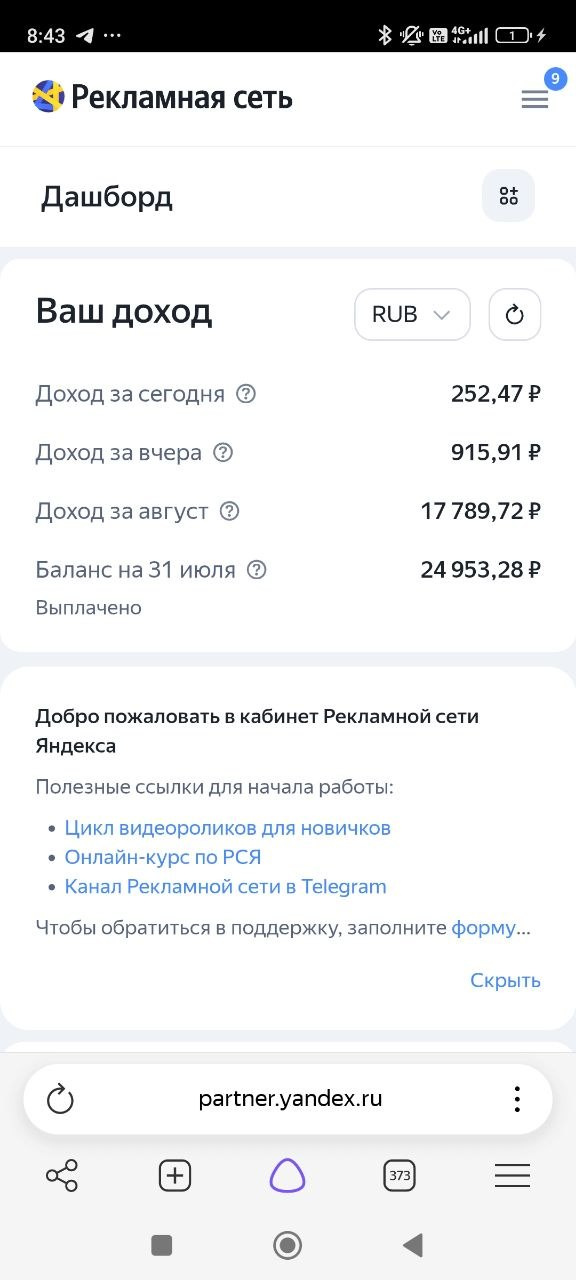
Task: Tap the partner.yandex.ru address field
Action: (x=290, y=1099)
